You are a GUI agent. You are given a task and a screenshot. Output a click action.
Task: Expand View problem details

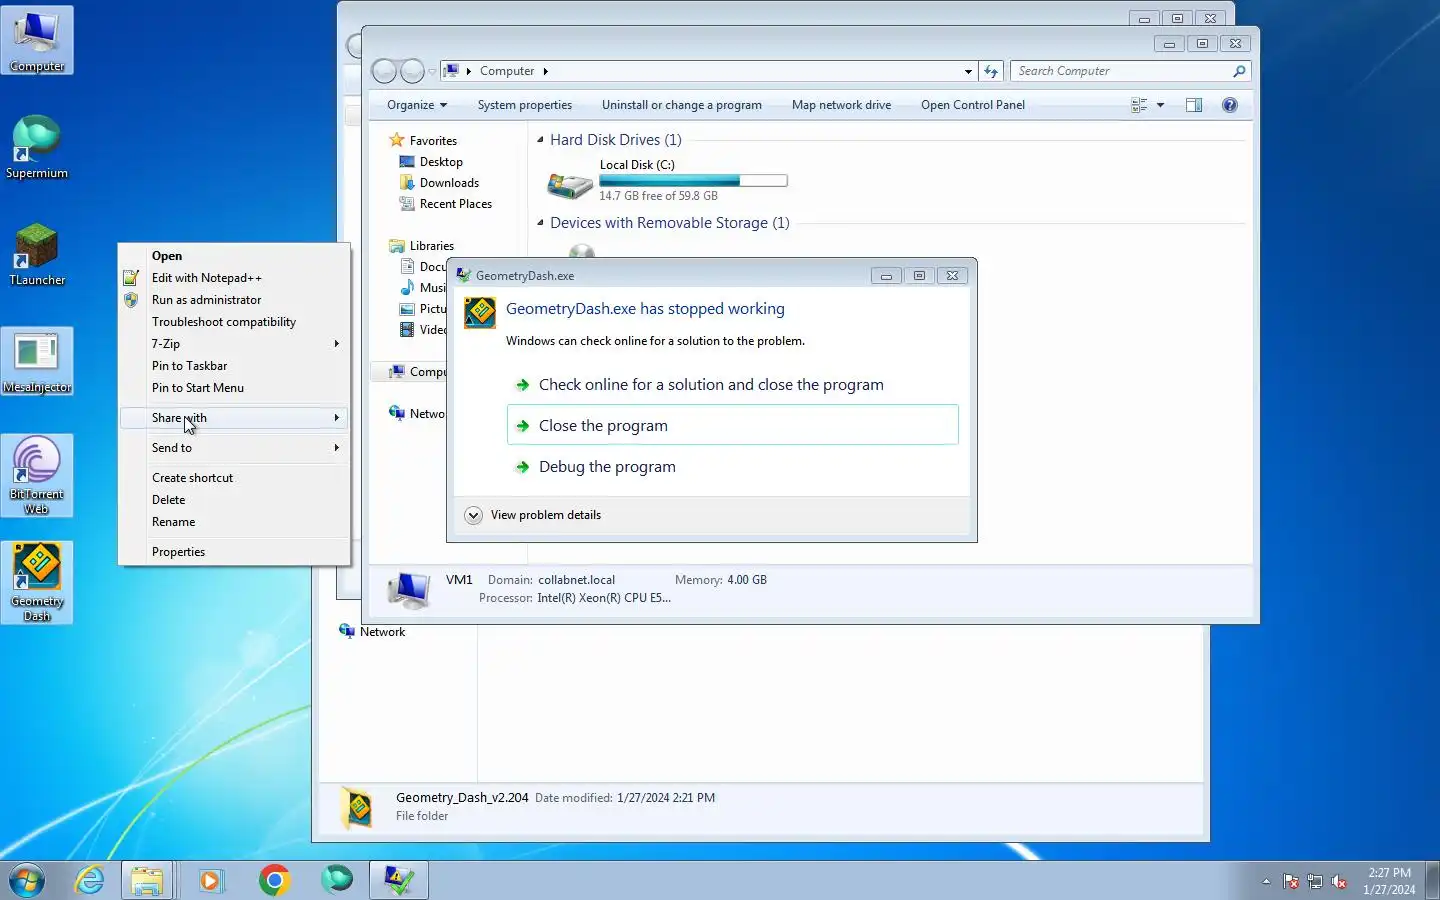click(534, 515)
